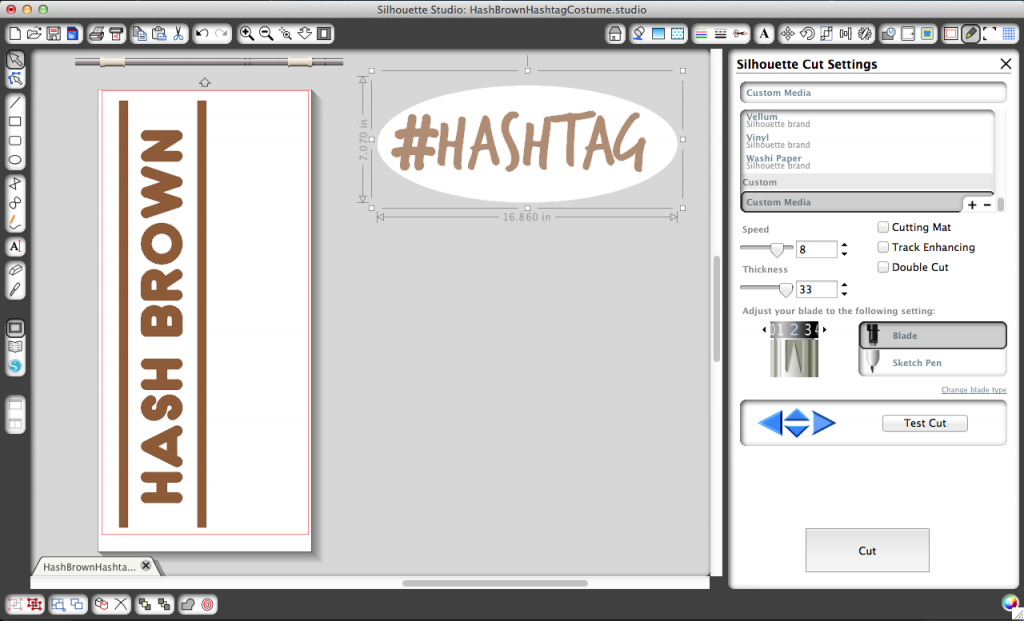This screenshot has width=1024, height=621.
Task: Close the HashBrownHashta... document tab
Action: [146, 565]
